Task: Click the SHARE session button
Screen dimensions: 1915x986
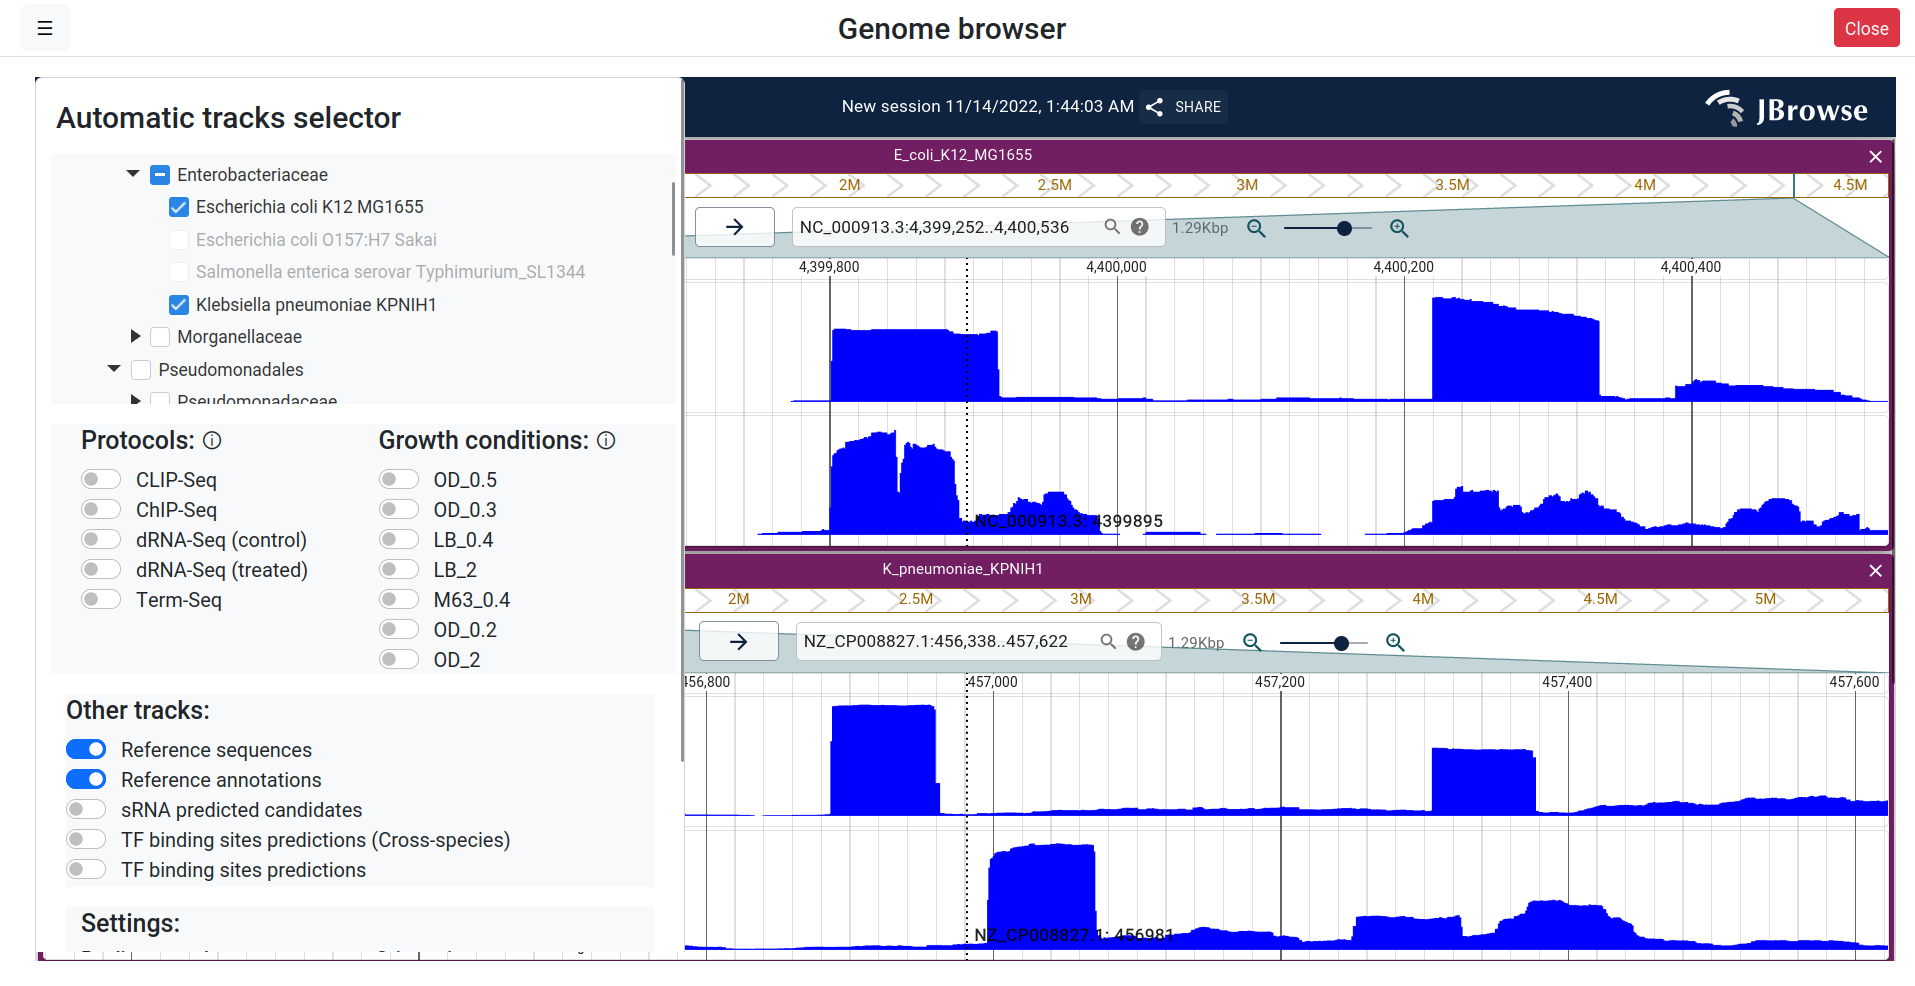Action: (1184, 107)
